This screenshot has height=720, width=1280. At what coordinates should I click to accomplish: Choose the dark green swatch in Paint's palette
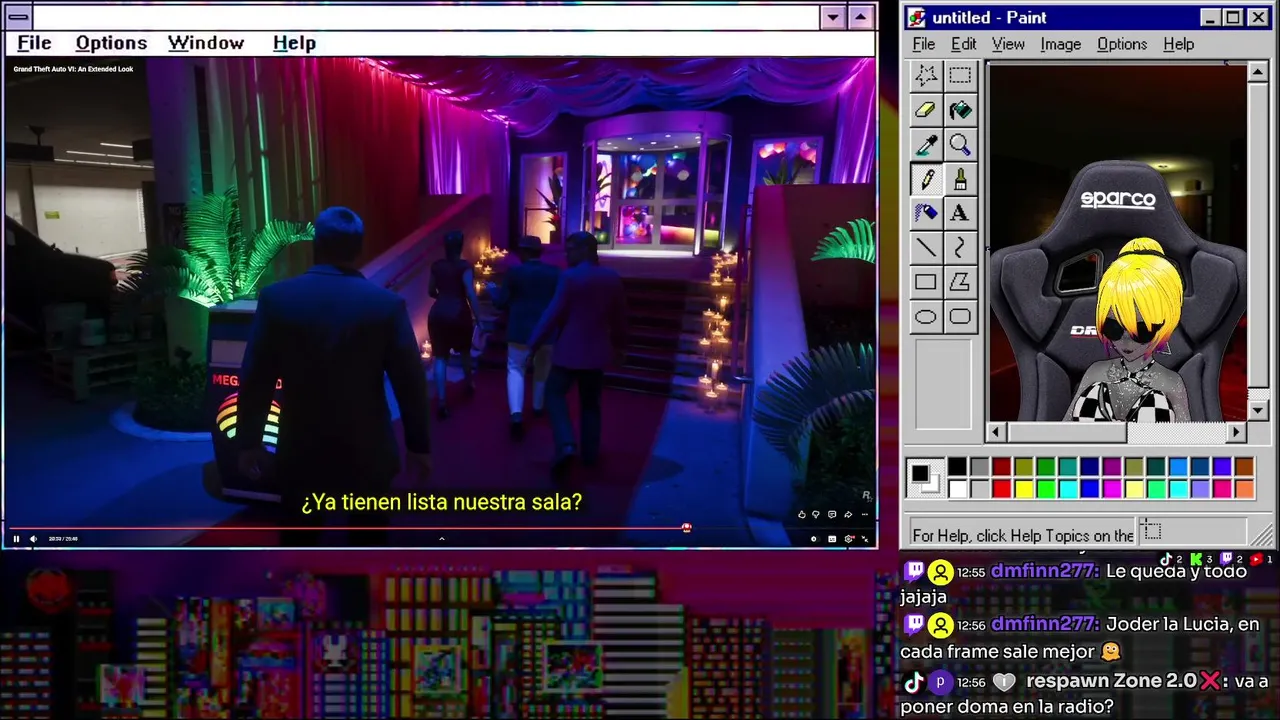(1045, 467)
